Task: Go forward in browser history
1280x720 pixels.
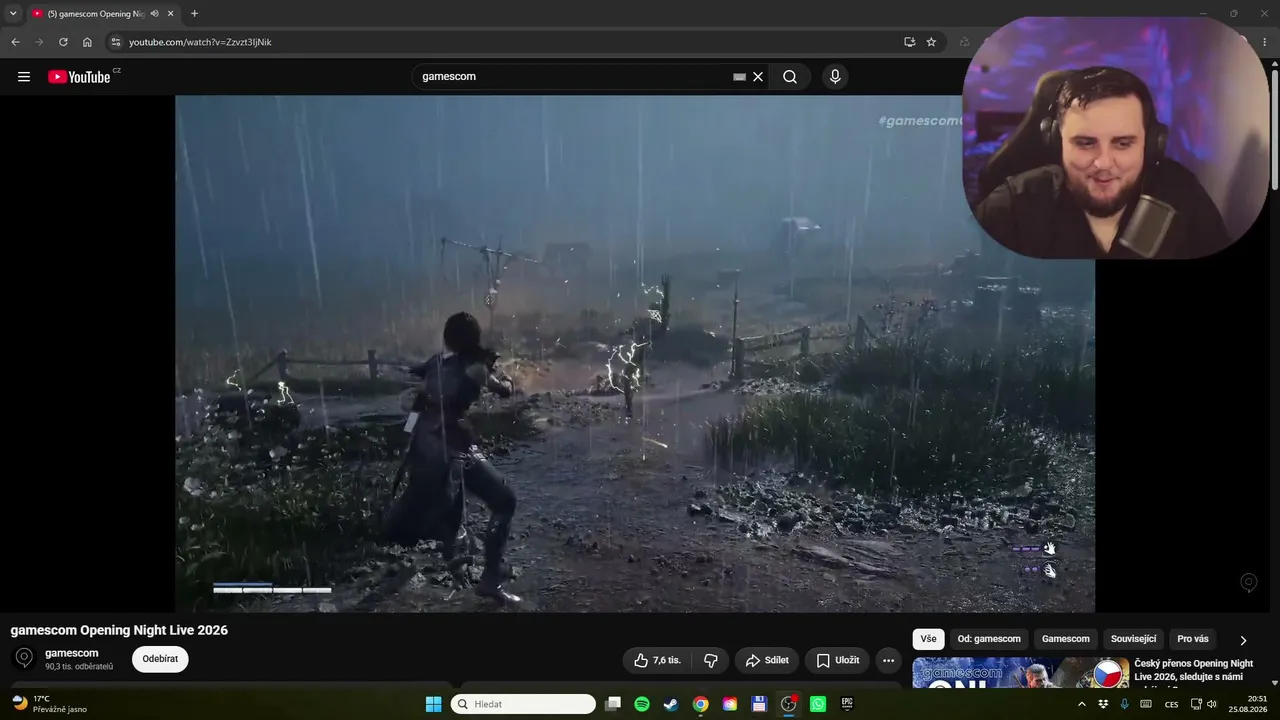Action: (x=39, y=42)
